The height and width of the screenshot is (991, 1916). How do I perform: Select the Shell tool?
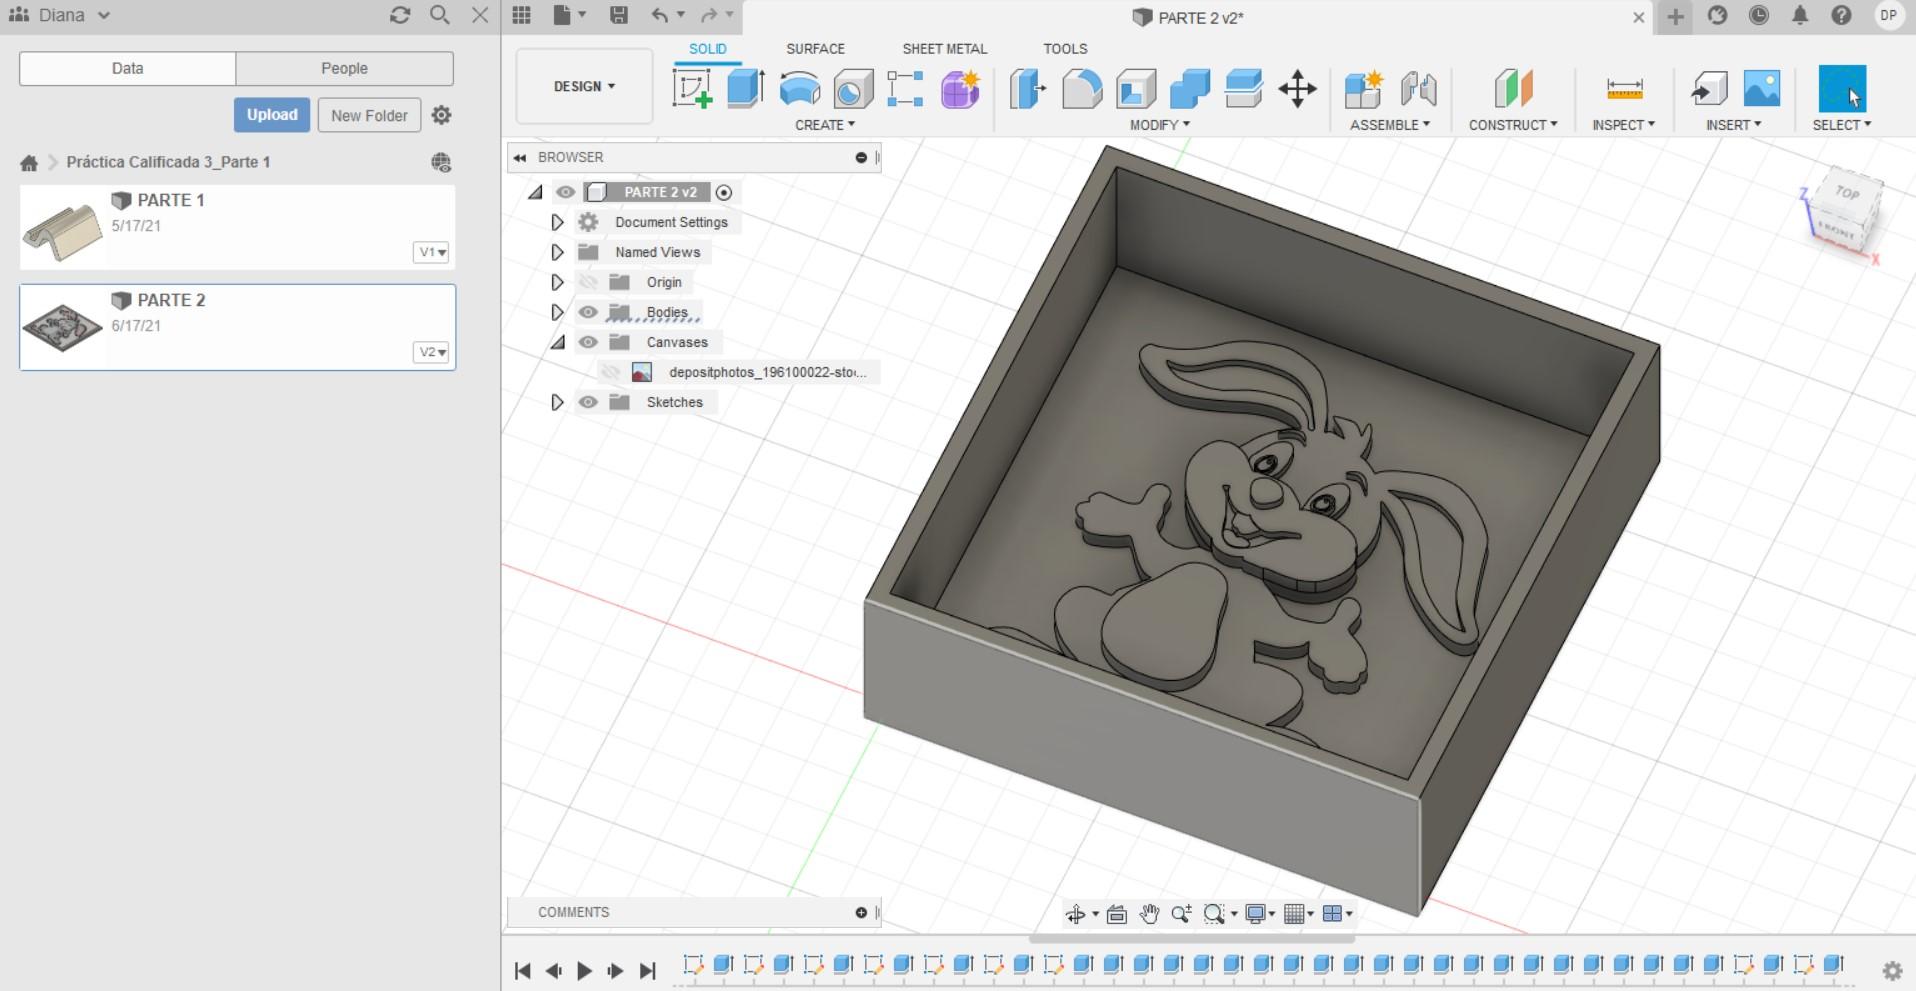click(x=1136, y=88)
